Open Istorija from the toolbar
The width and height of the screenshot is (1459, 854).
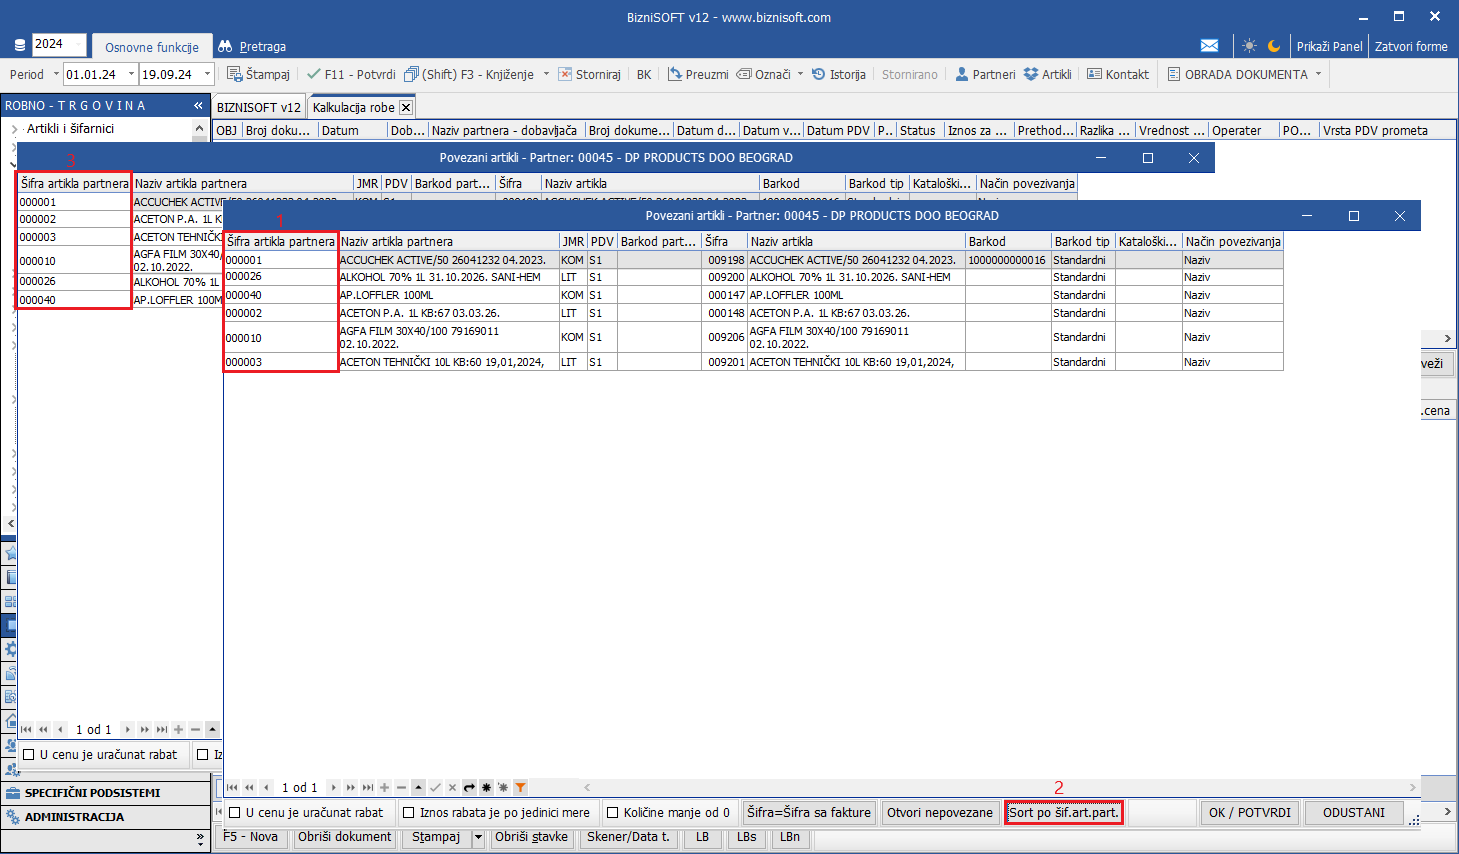[x=838, y=74]
